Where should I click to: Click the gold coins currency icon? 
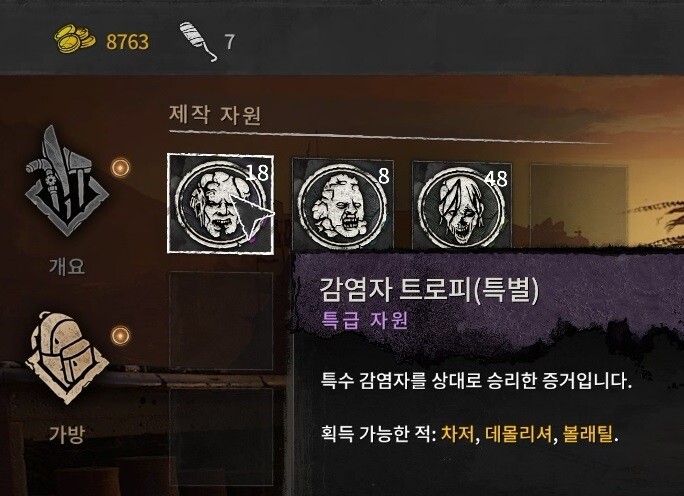click(75, 39)
